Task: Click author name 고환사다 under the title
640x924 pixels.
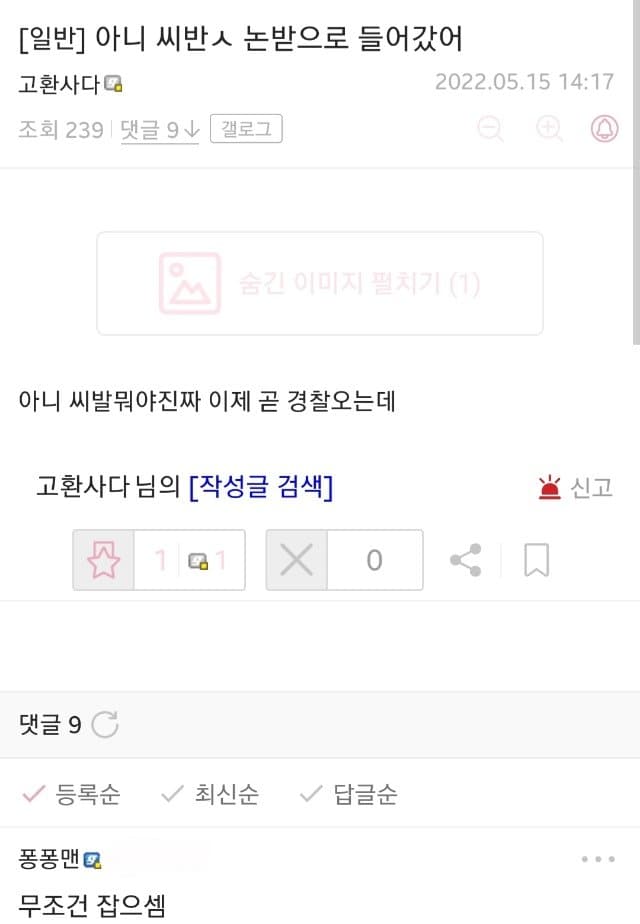Action: point(60,84)
